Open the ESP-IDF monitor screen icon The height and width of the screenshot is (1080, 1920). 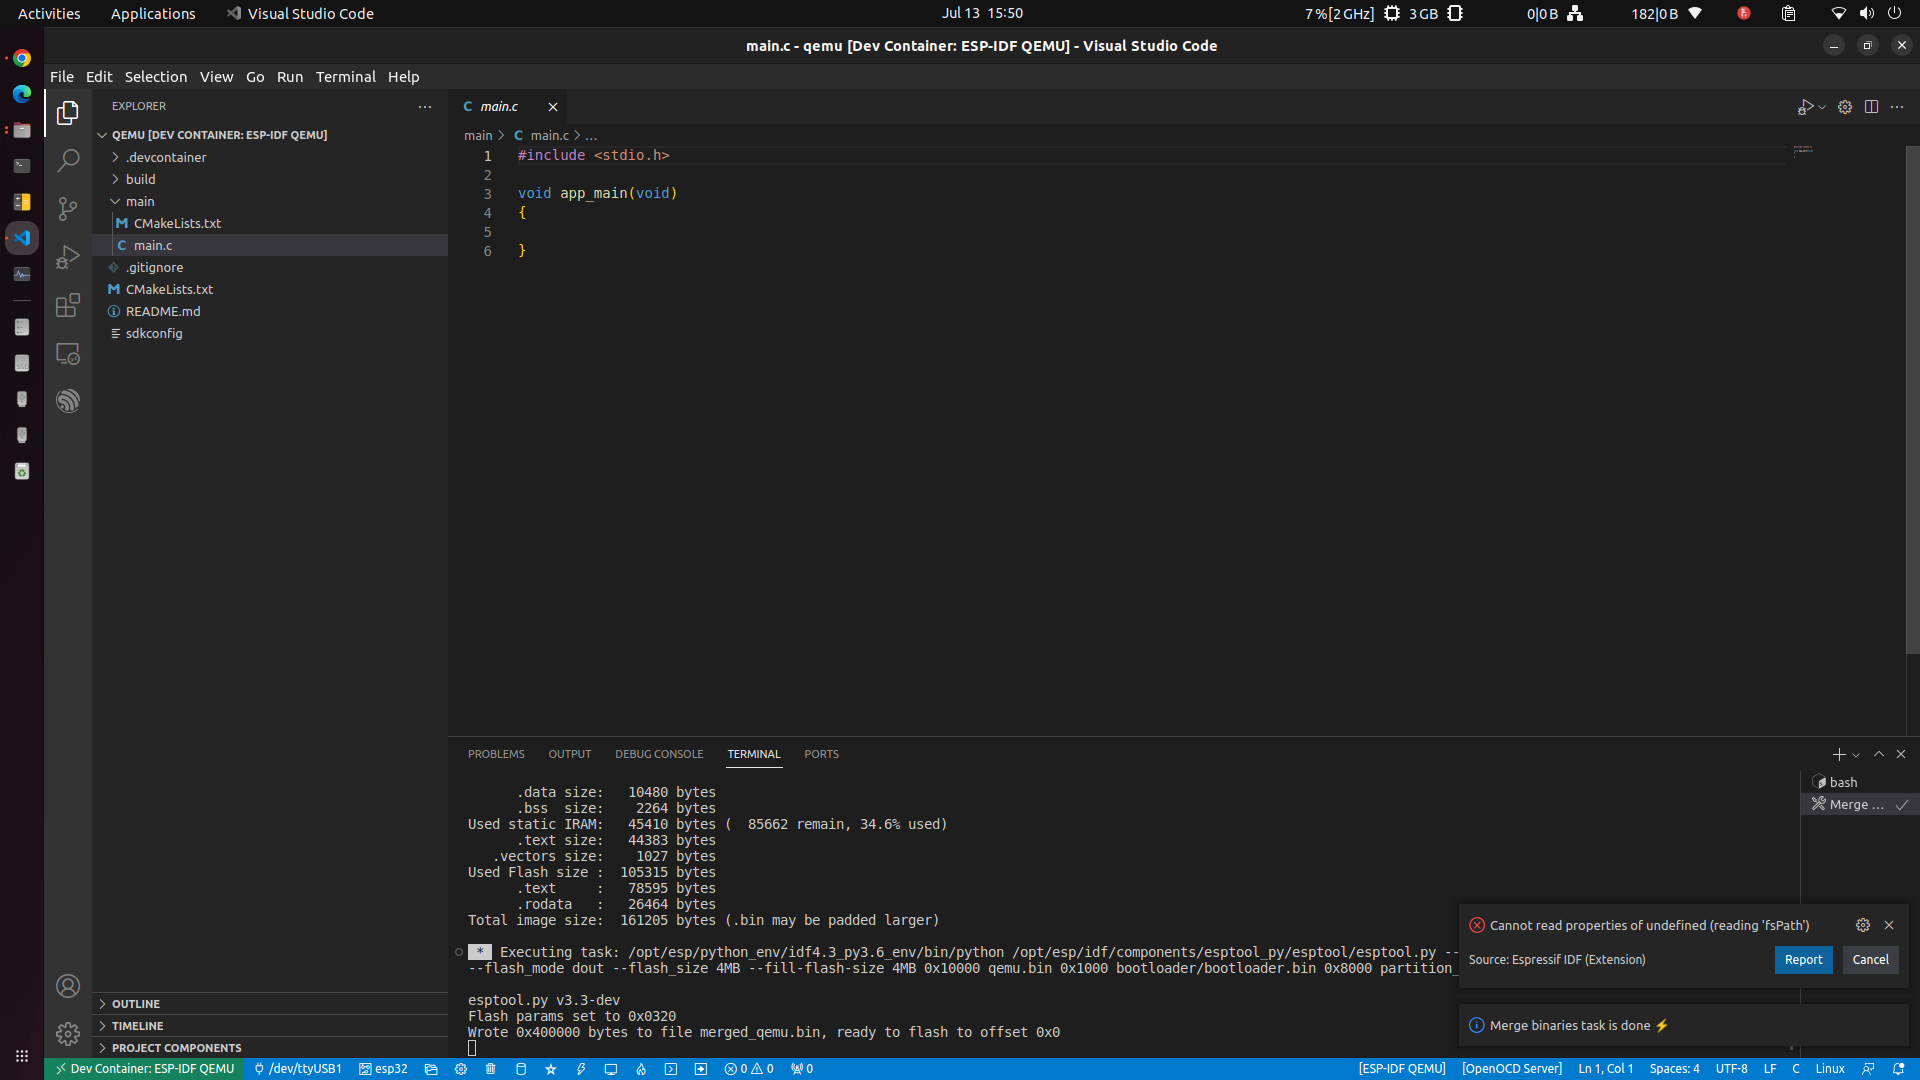[611, 1069]
